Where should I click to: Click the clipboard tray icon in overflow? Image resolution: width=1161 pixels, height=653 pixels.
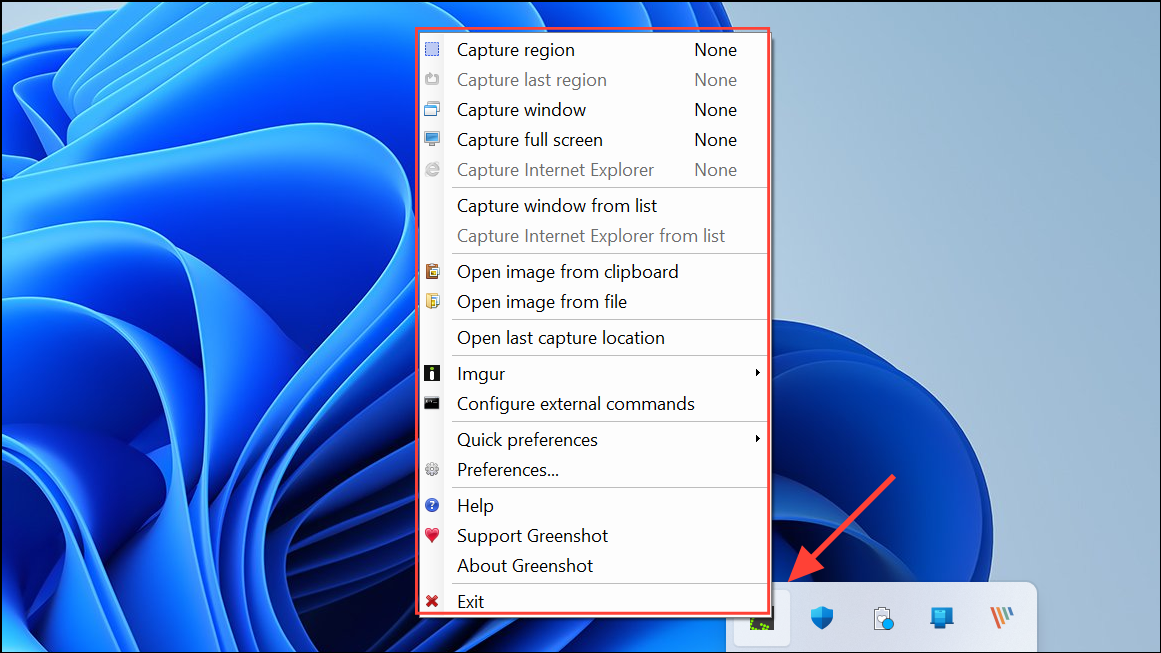(x=883, y=618)
